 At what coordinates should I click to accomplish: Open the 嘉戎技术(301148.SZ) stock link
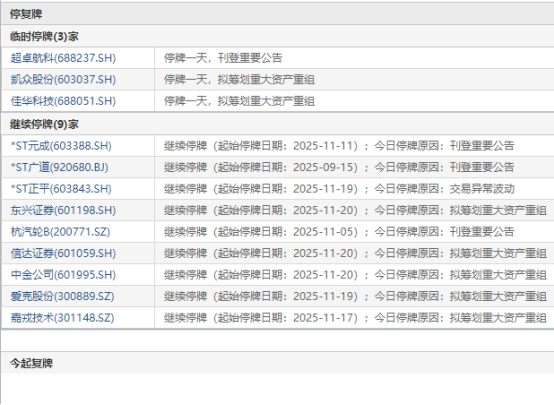tap(63, 318)
